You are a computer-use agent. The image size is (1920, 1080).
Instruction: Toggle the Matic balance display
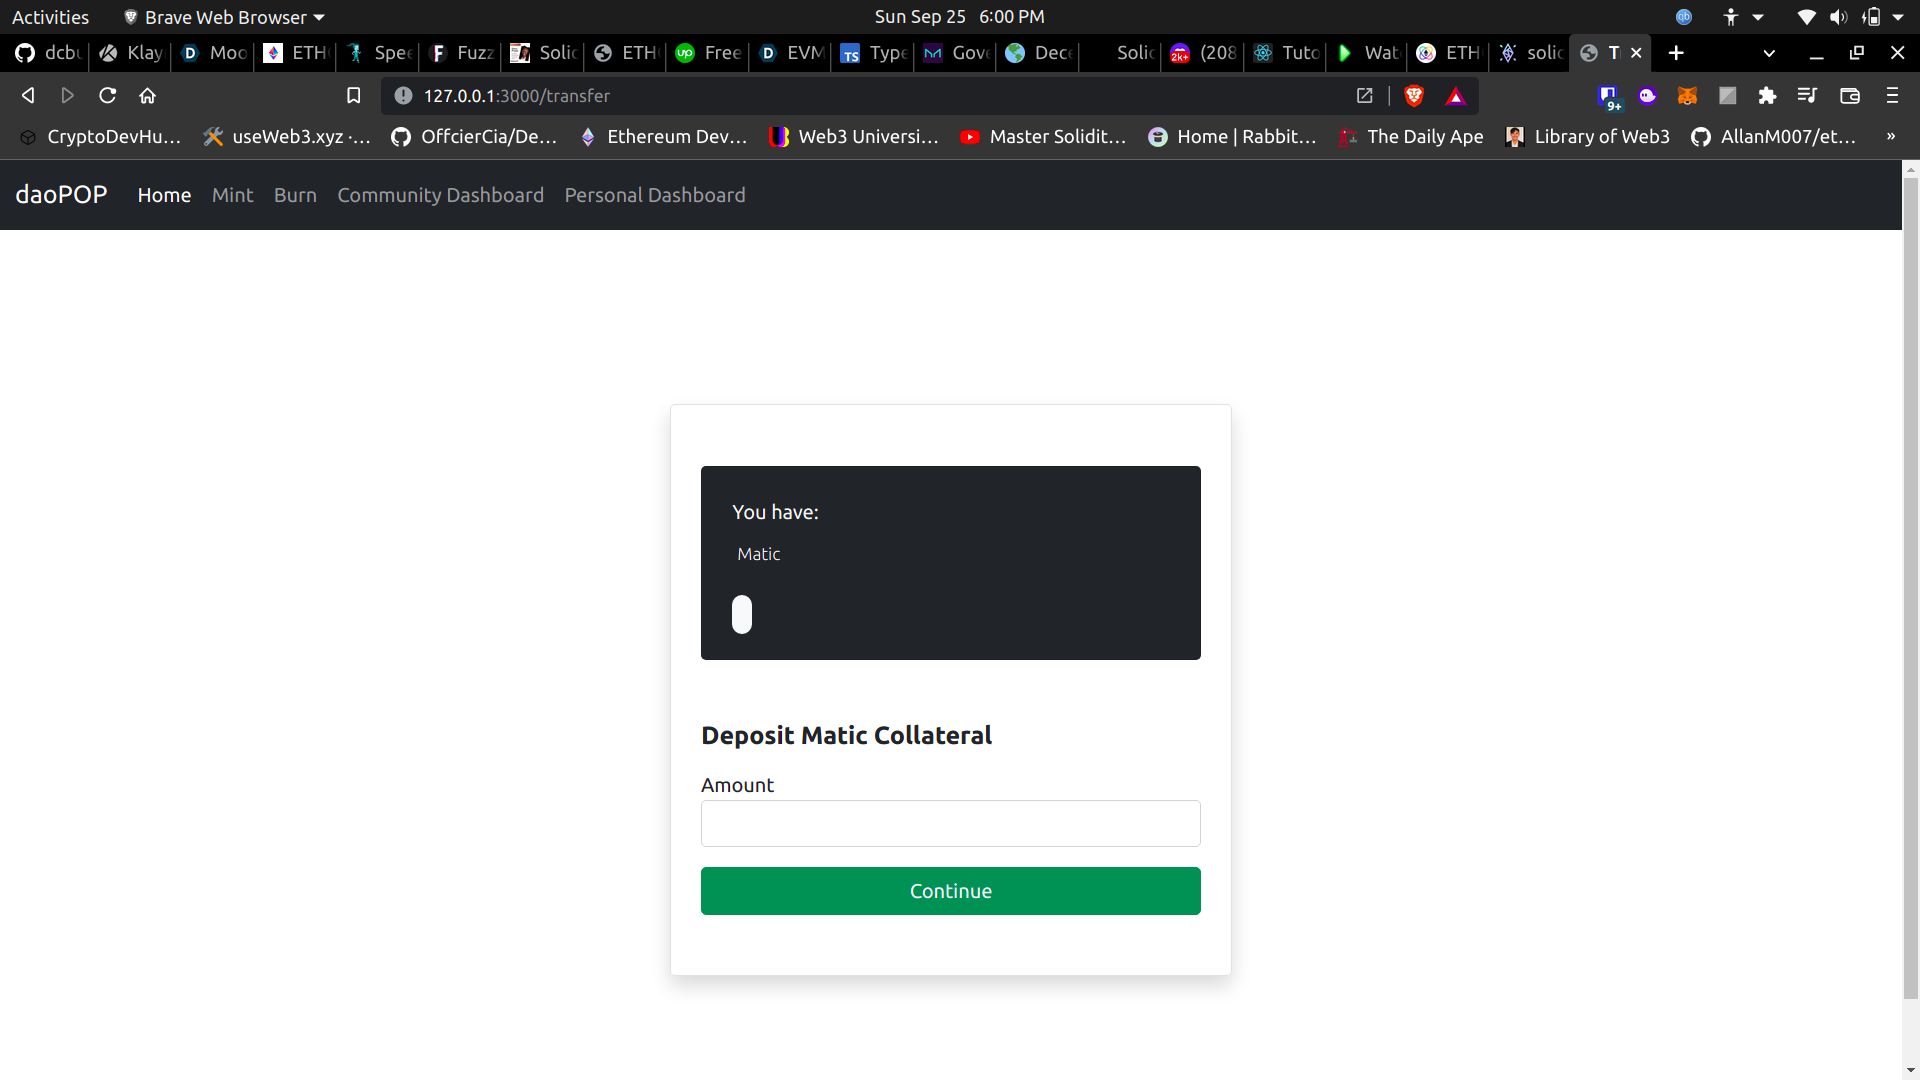click(x=742, y=613)
